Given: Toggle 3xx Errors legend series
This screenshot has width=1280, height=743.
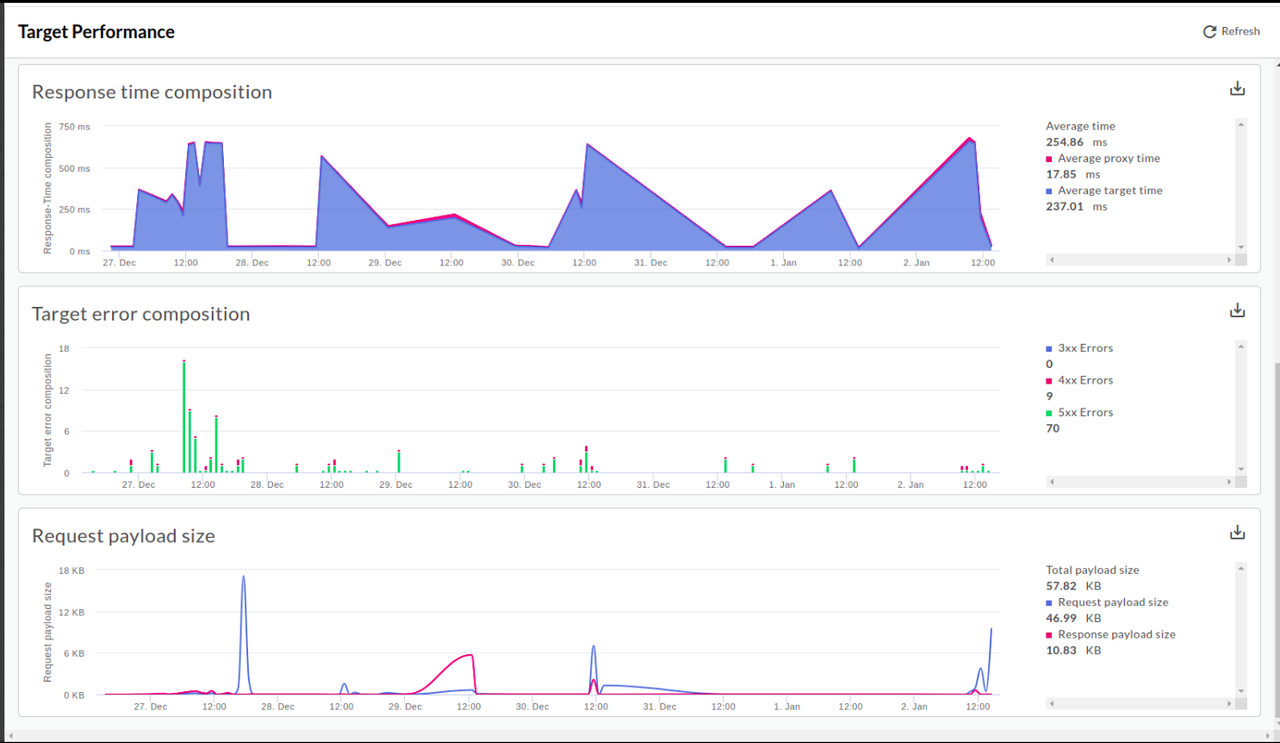Looking at the screenshot, I should tap(1079, 348).
